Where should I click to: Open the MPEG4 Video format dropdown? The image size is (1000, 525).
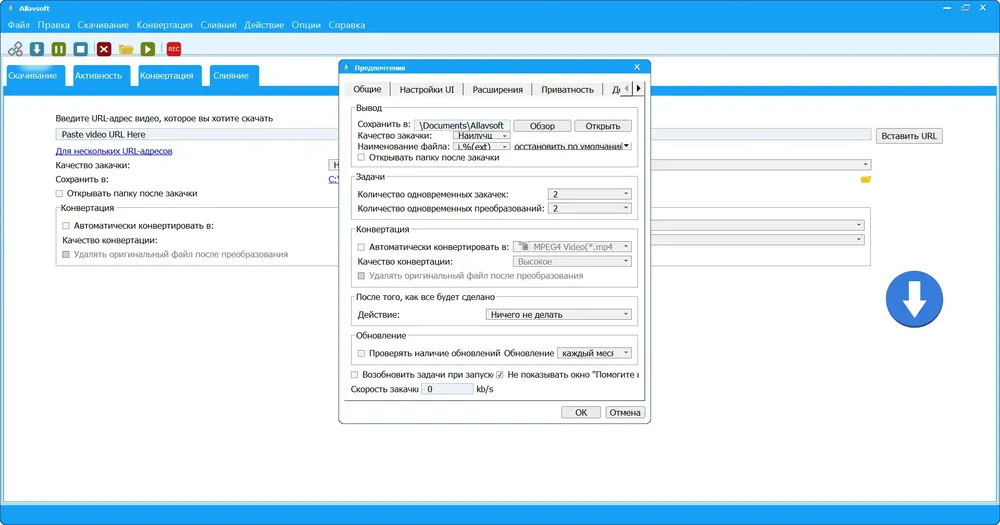(572, 246)
